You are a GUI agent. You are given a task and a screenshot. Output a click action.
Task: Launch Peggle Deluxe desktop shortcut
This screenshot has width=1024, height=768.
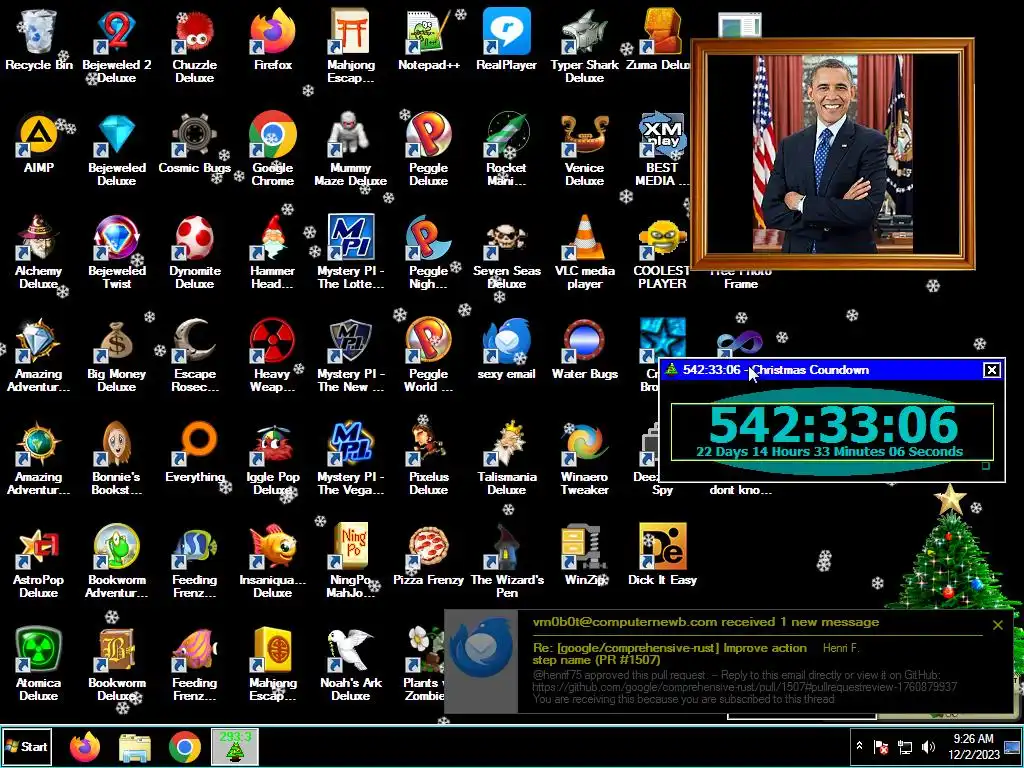click(x=428, y=148)
